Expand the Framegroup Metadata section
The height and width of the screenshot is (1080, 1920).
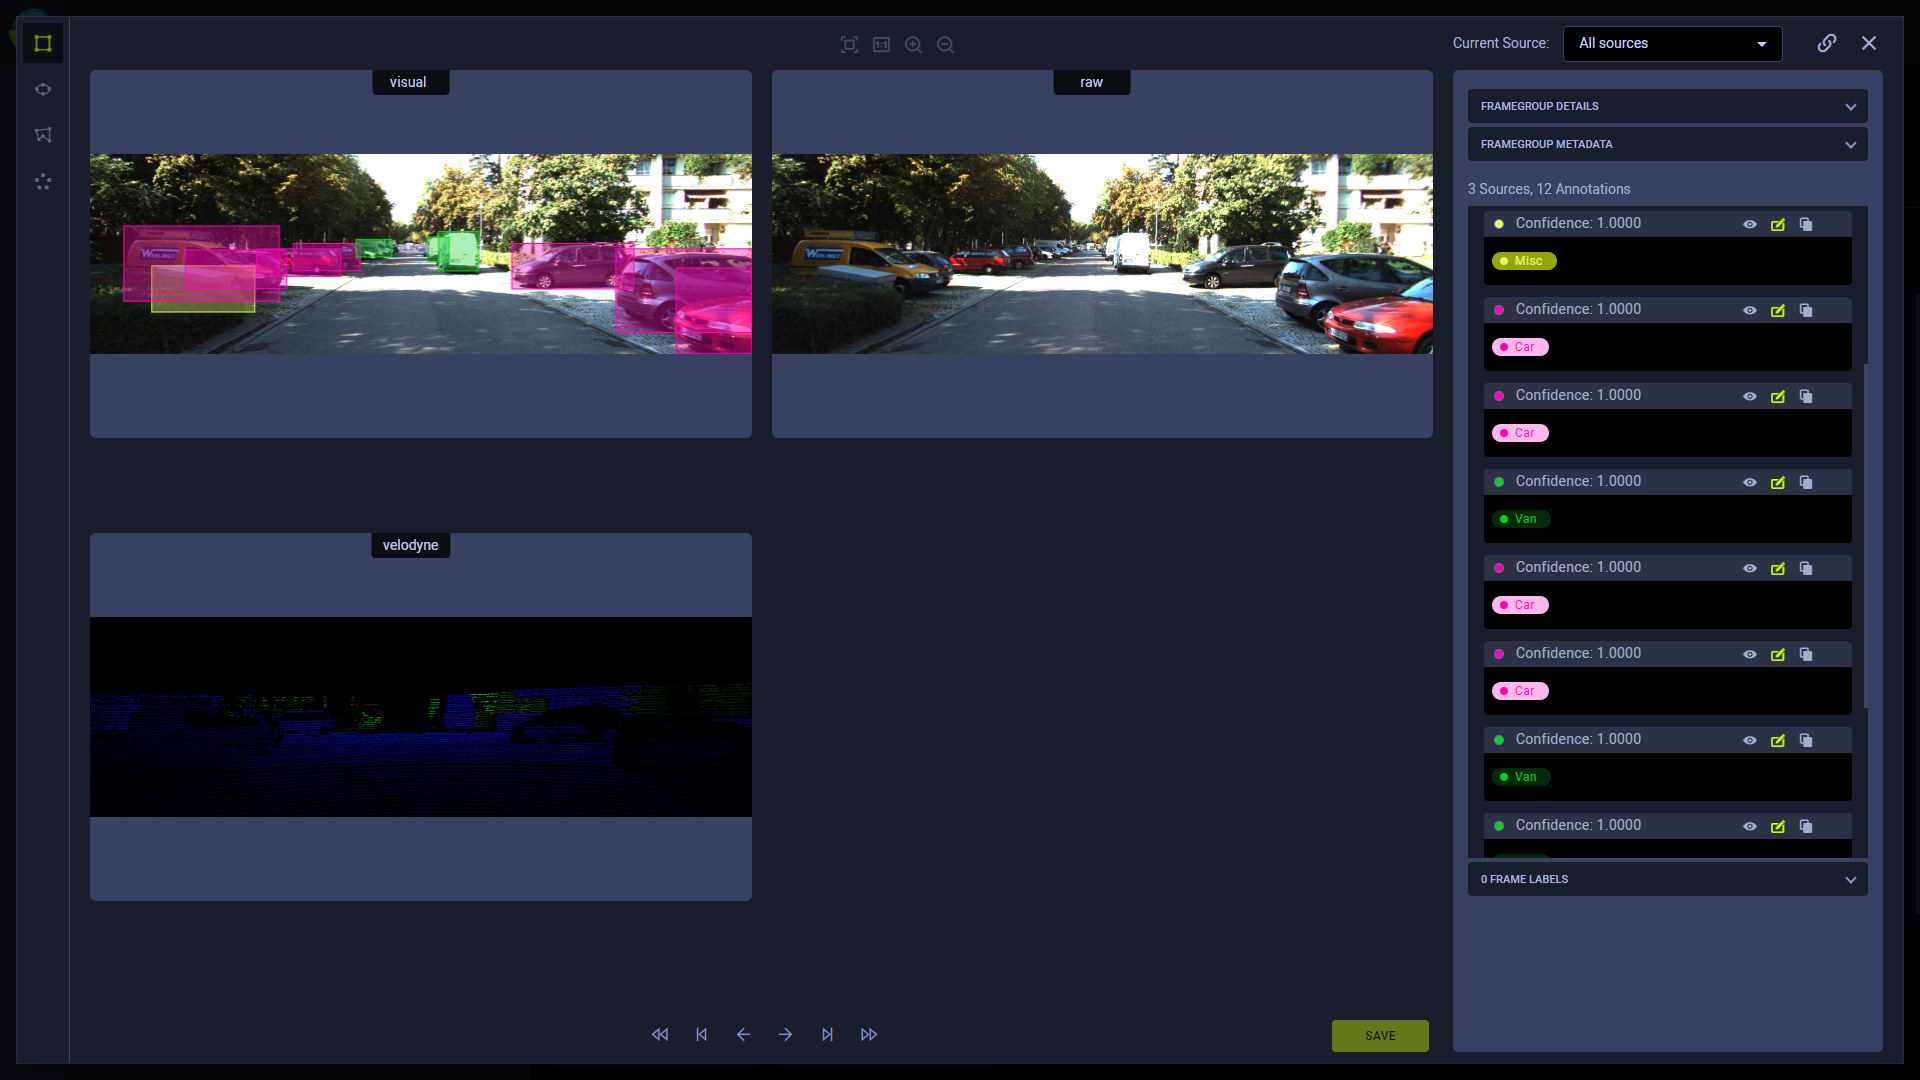(x=1667, y=144)
